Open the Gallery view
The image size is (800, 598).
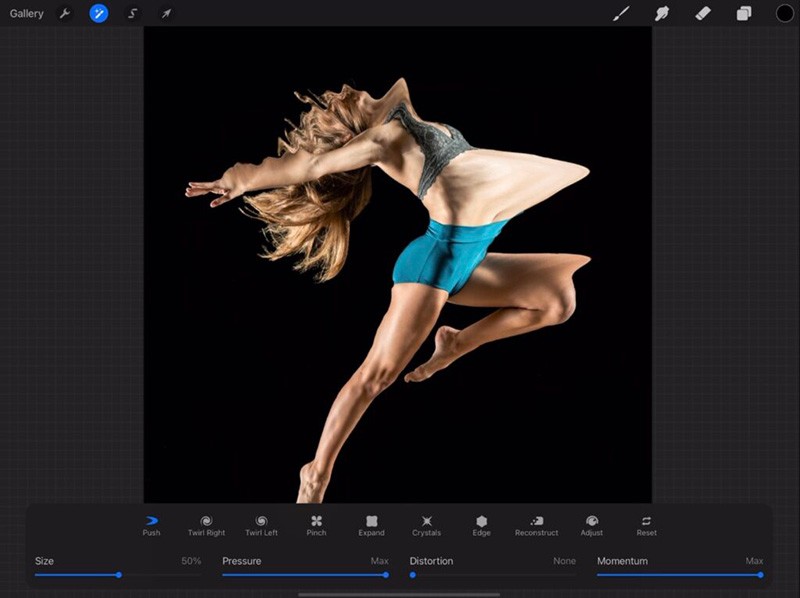click(27, 14)
